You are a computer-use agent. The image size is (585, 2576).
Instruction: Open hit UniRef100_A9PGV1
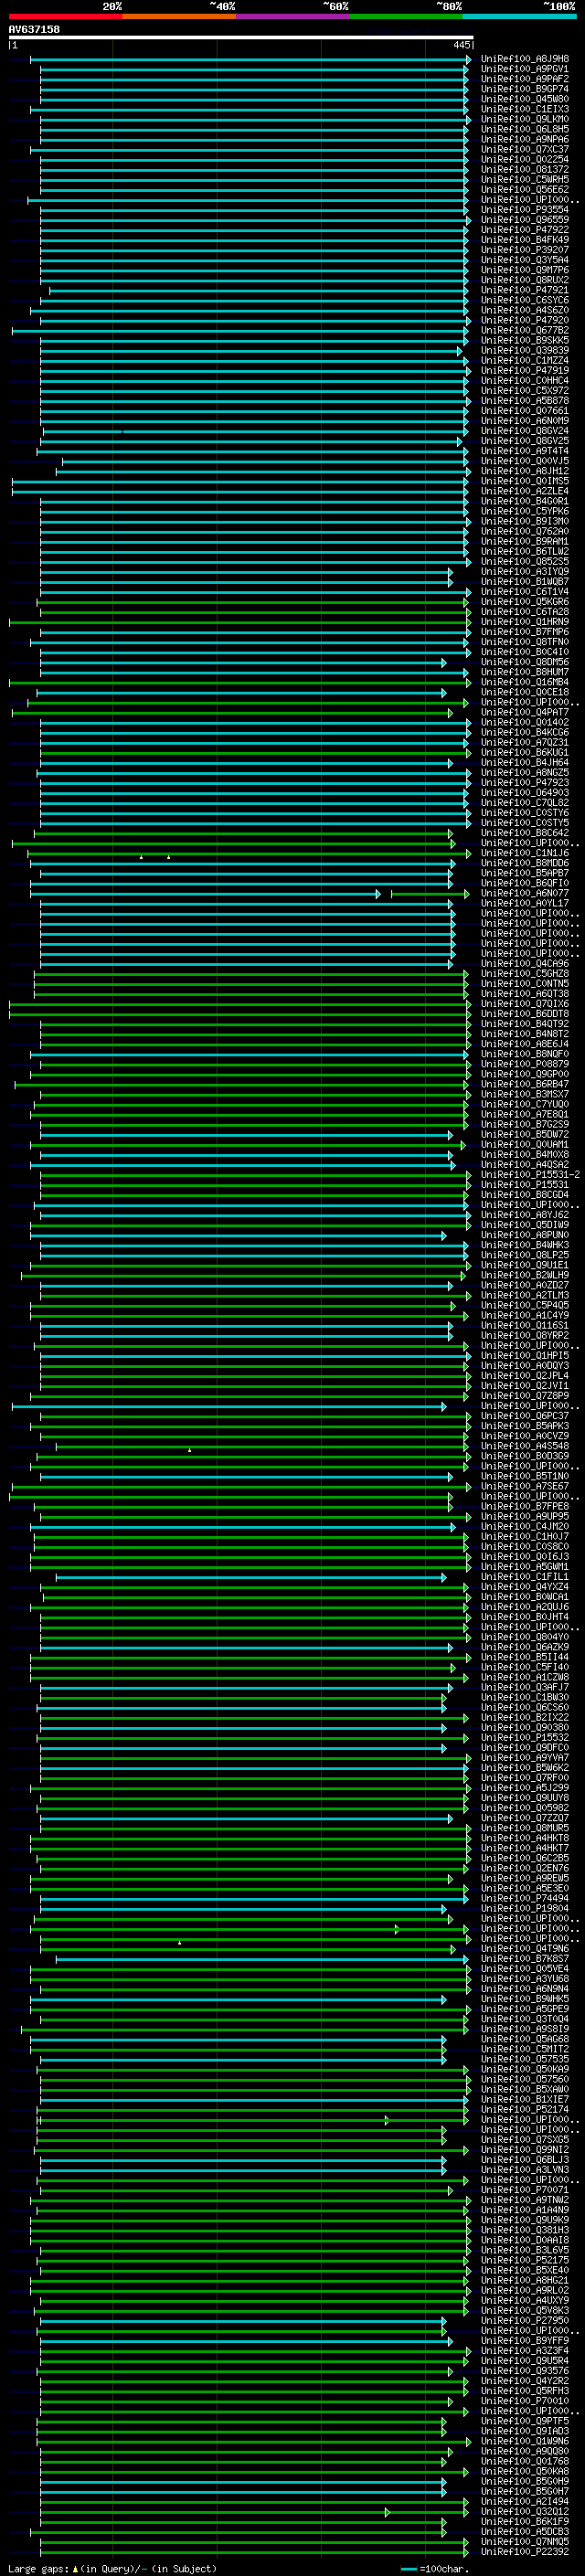coord(525,69)
